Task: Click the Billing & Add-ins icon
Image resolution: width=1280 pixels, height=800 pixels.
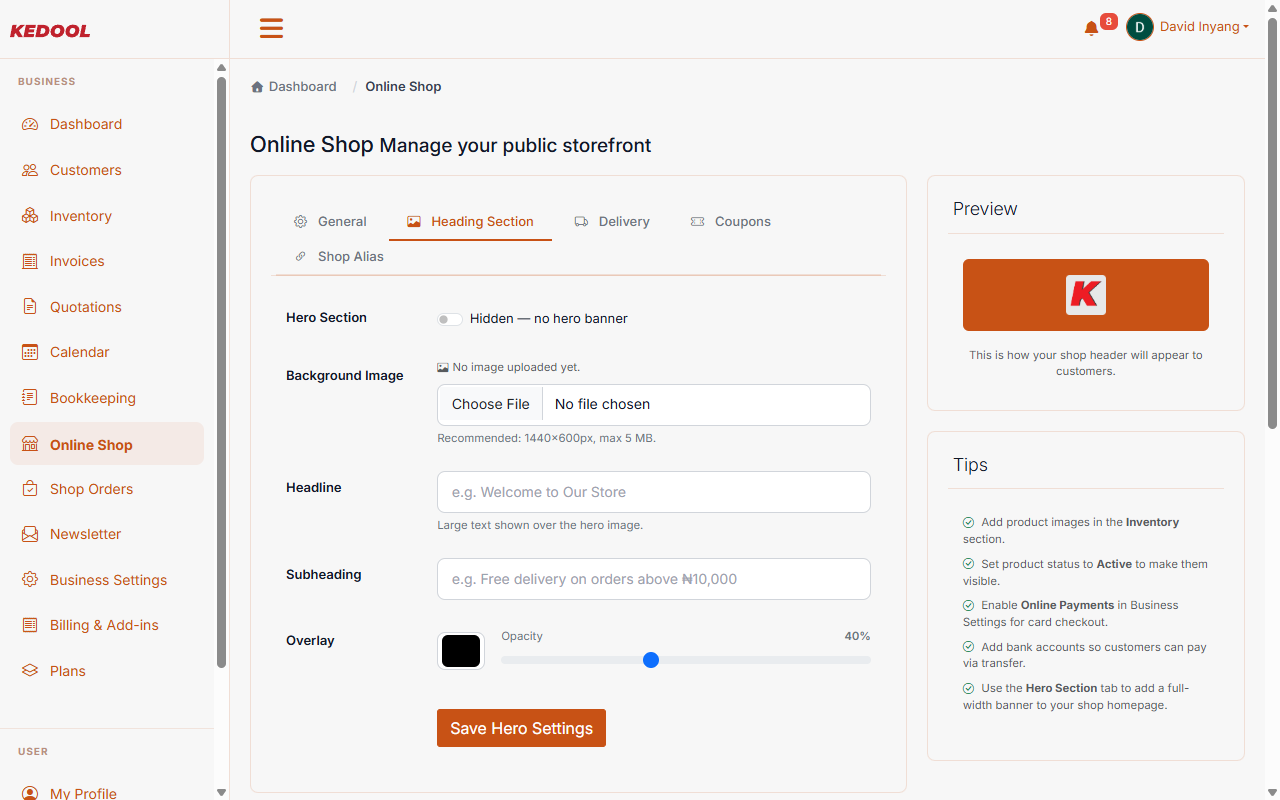Action: tap(30, 625)
